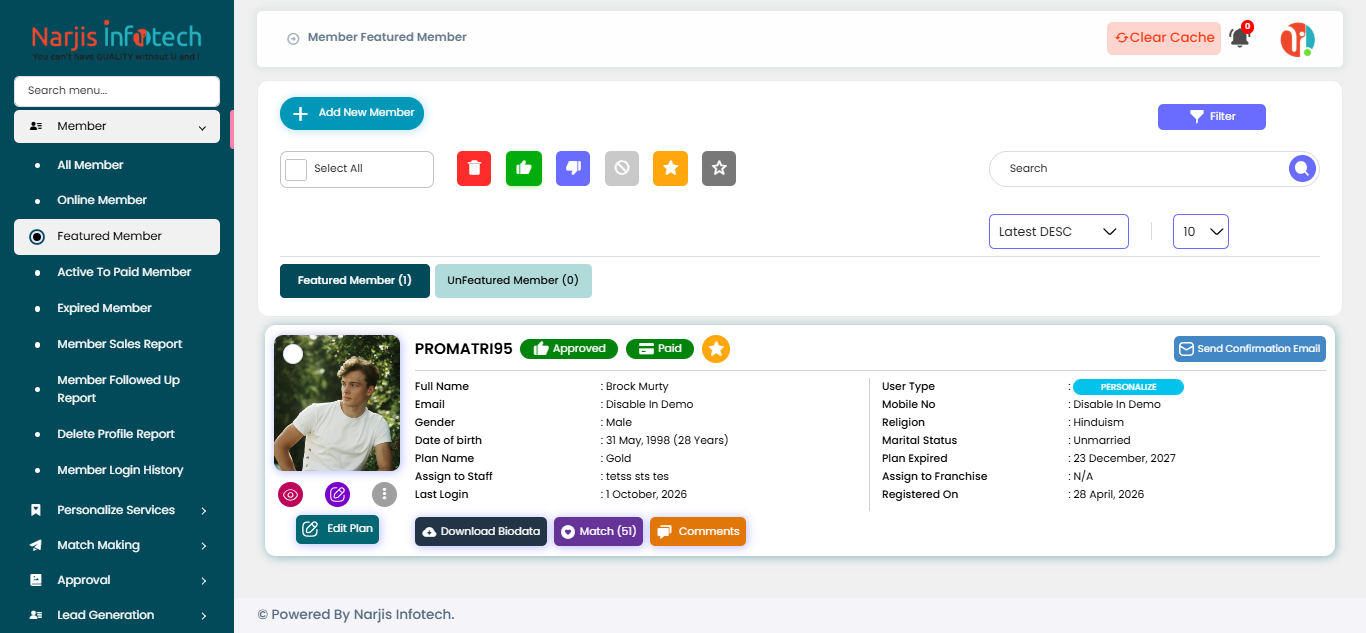This screenshot has width=1366, height=633.
Task: Click the Member Featured Member breadcrumb text
Action: pyautogui.click(x=387, y=37)
